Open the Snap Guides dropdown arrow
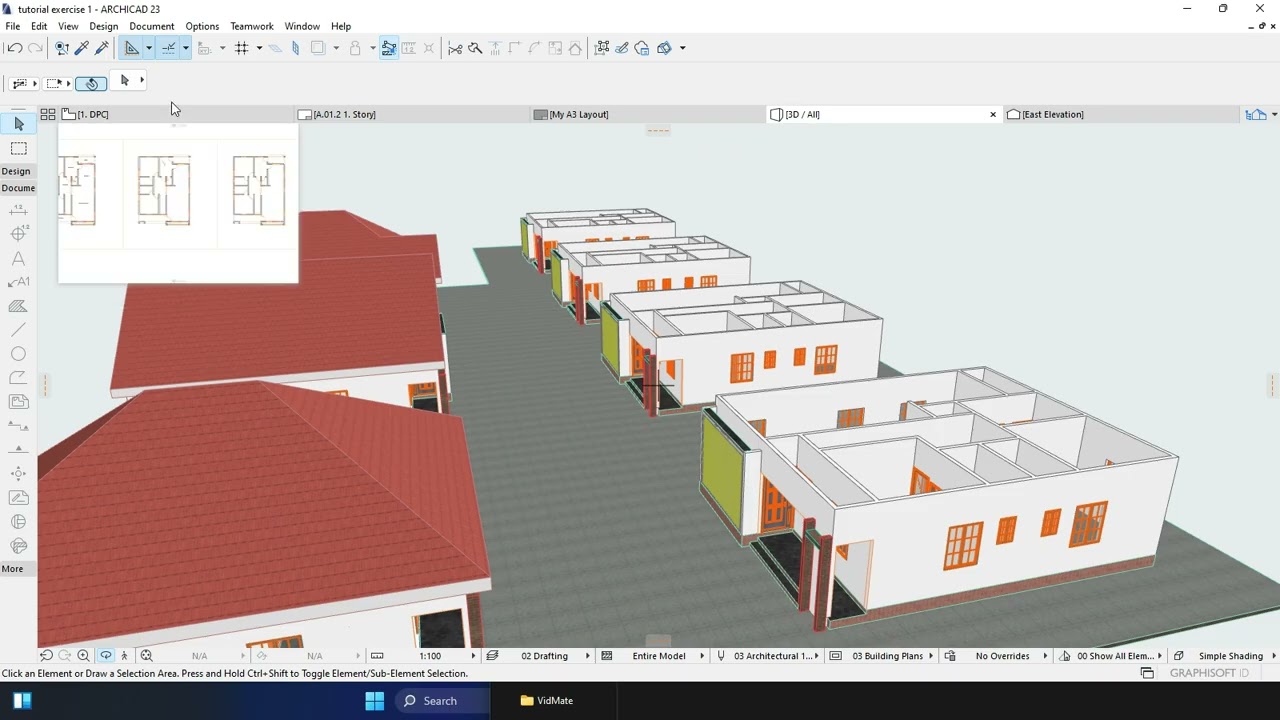The width and height of the screenshot is (1280, 720). coord(185,48)
